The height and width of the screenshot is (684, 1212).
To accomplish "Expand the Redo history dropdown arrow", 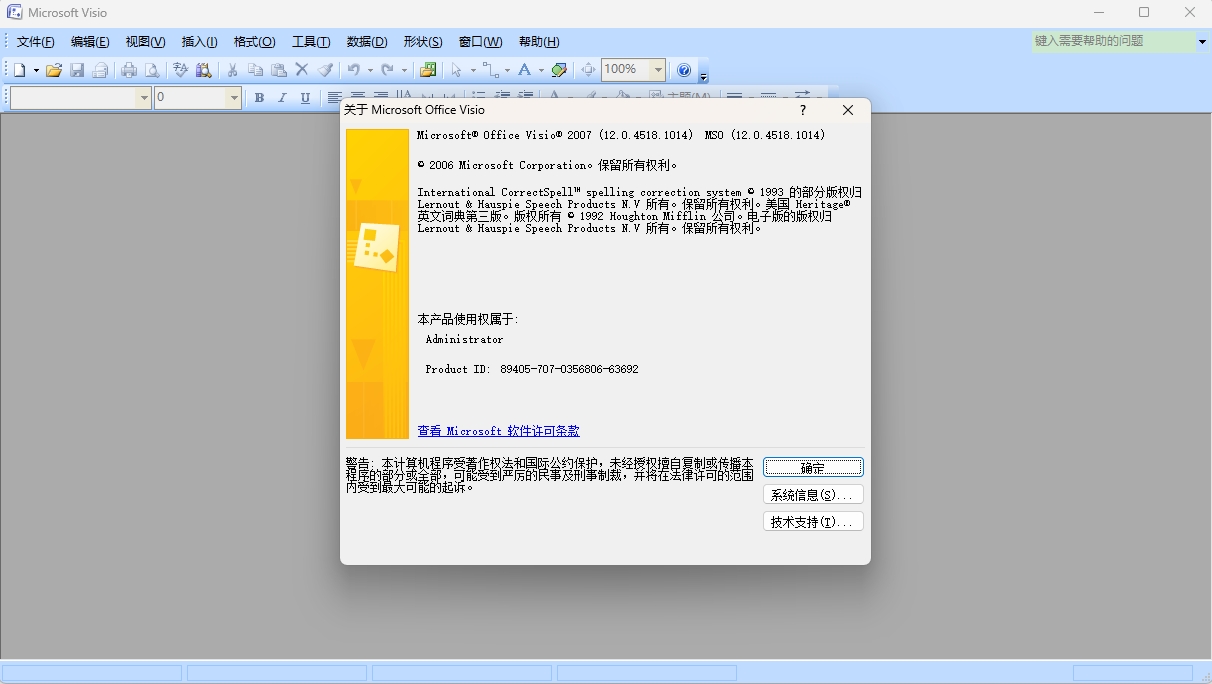I will pyautogui.click(x=404, y=70).
